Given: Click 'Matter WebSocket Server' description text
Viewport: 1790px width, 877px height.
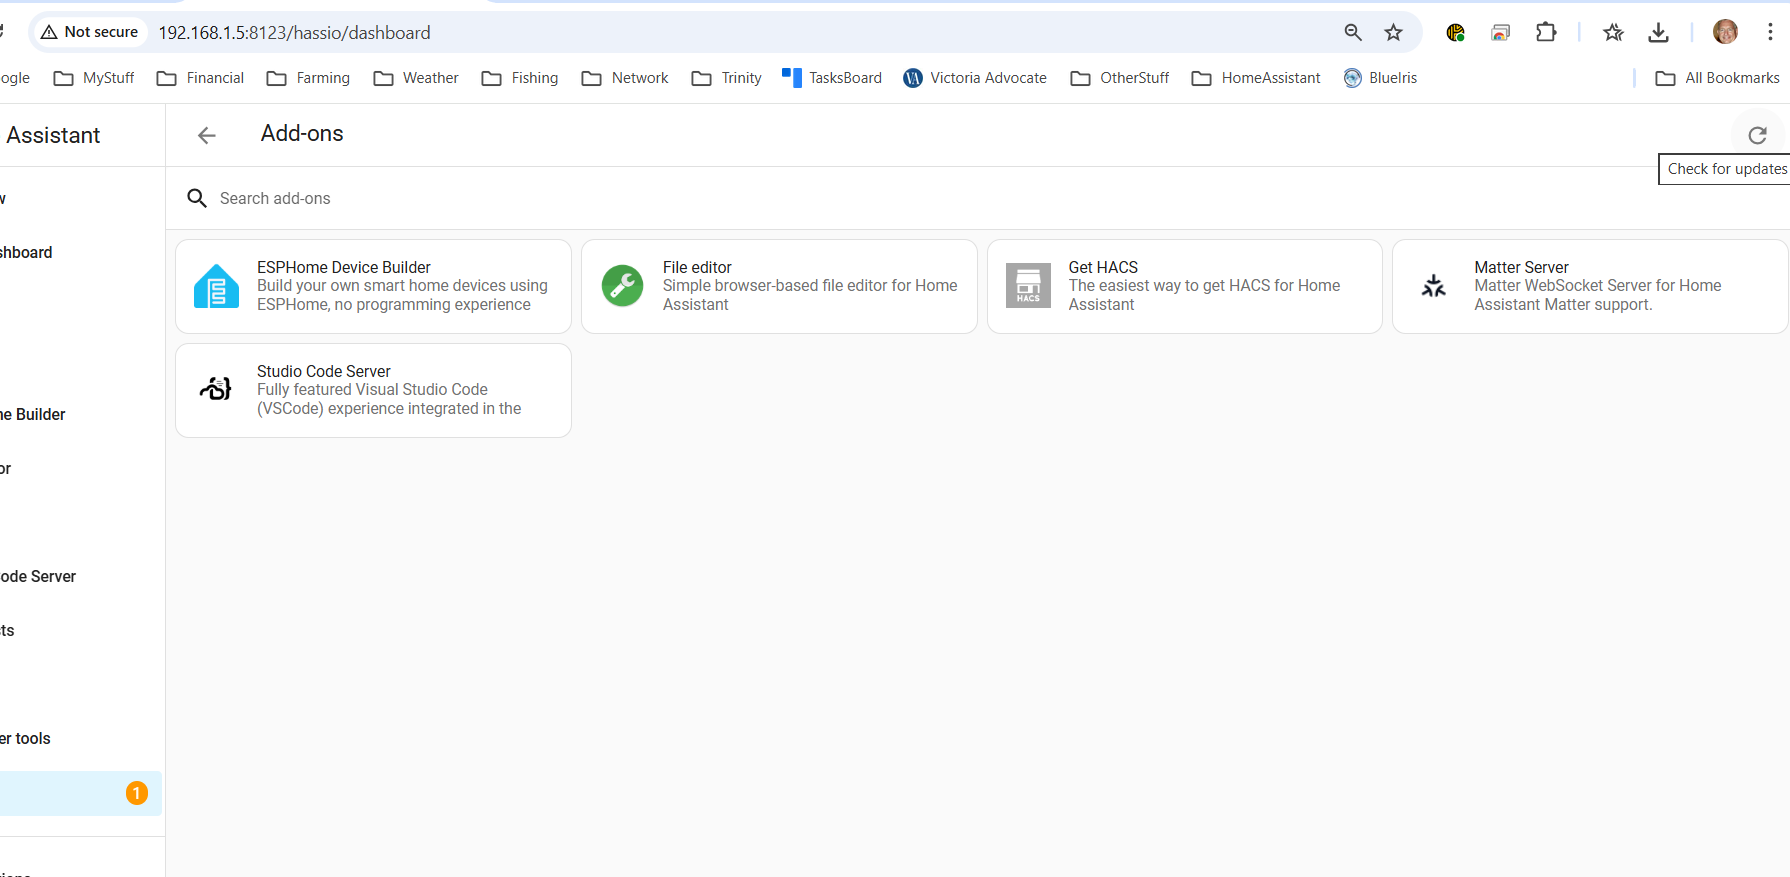Looking at the screenshot, I should pos(1598,295).
